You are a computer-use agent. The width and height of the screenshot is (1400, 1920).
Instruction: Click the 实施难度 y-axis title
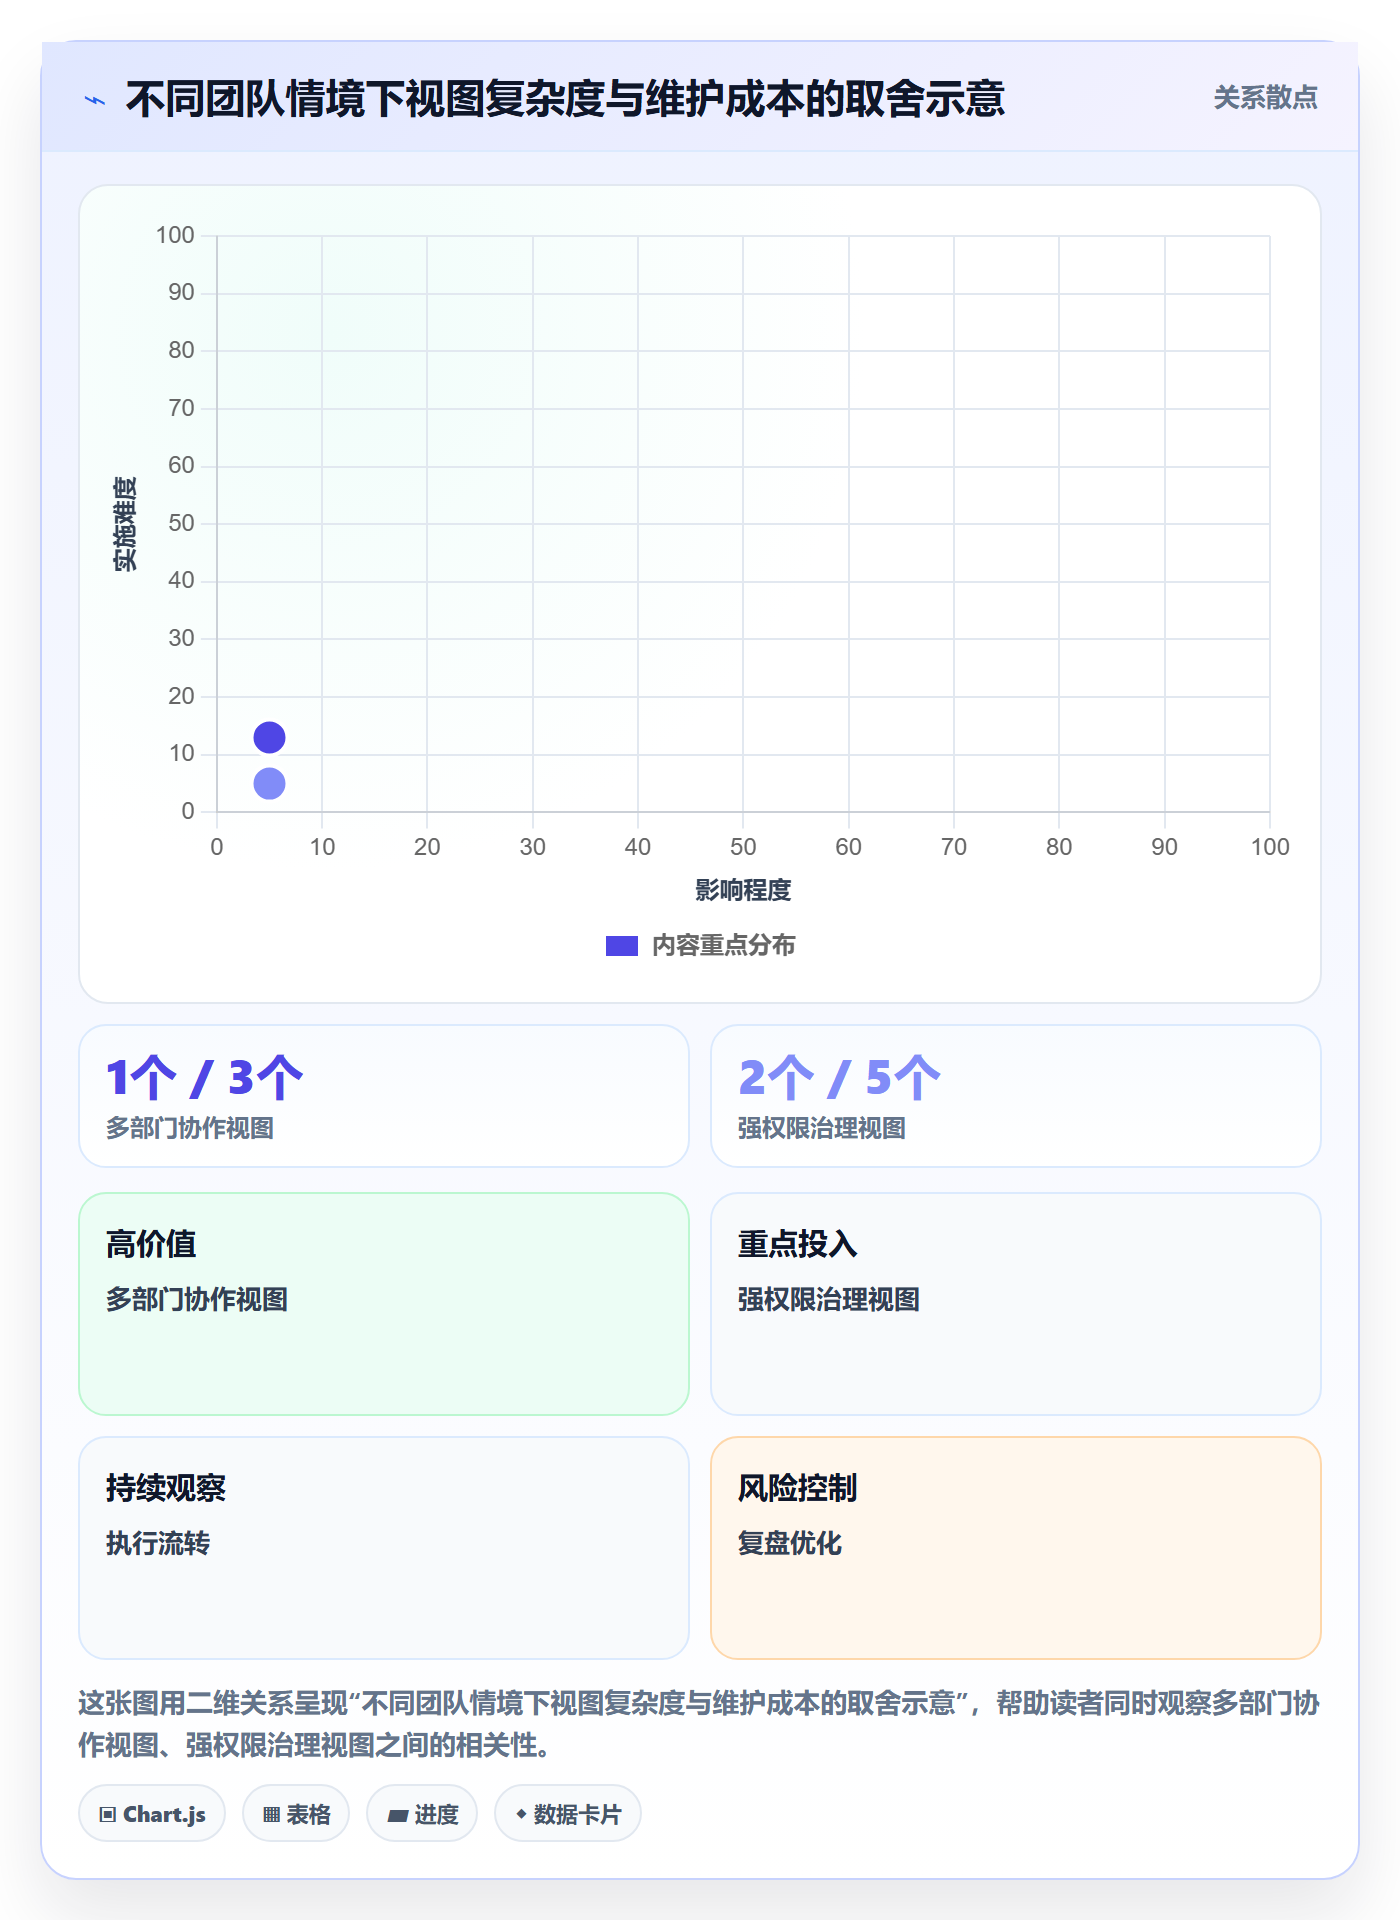click(x=125, y=524)
